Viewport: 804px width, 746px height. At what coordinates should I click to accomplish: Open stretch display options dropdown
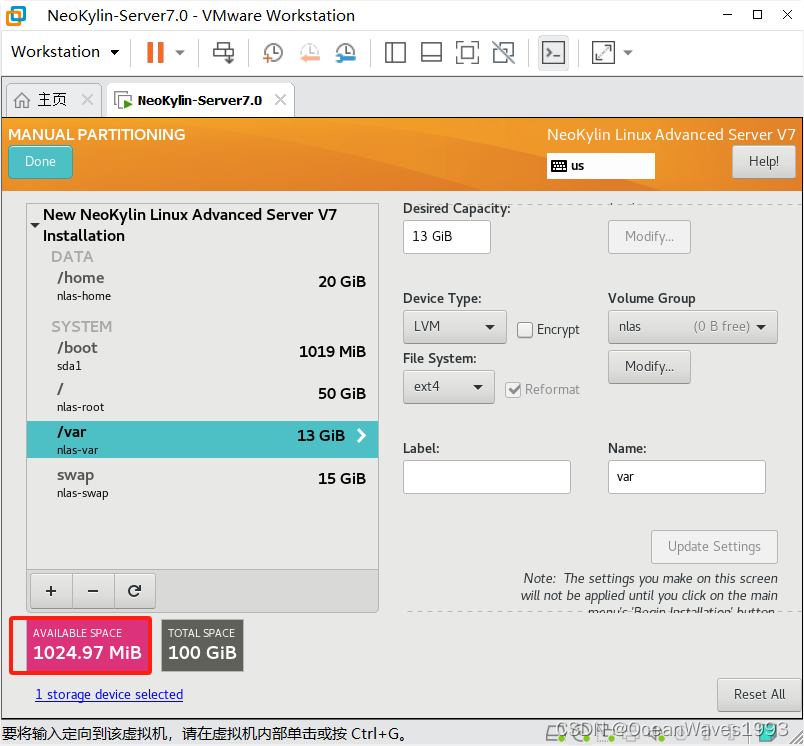click(x=628, y=52)
